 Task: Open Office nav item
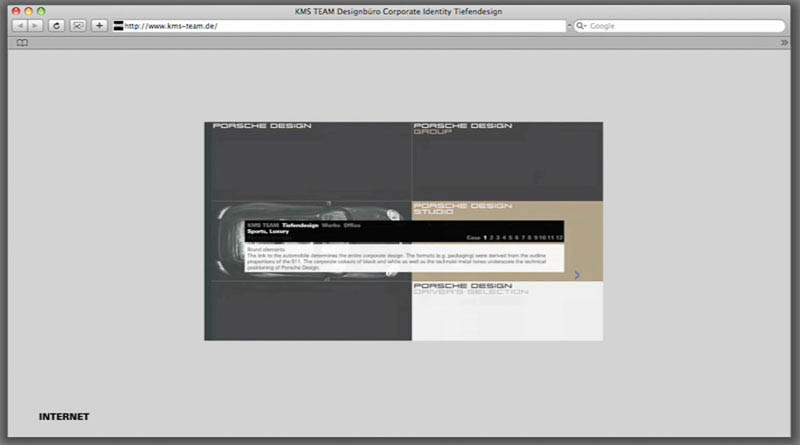[x=352, y=225]
